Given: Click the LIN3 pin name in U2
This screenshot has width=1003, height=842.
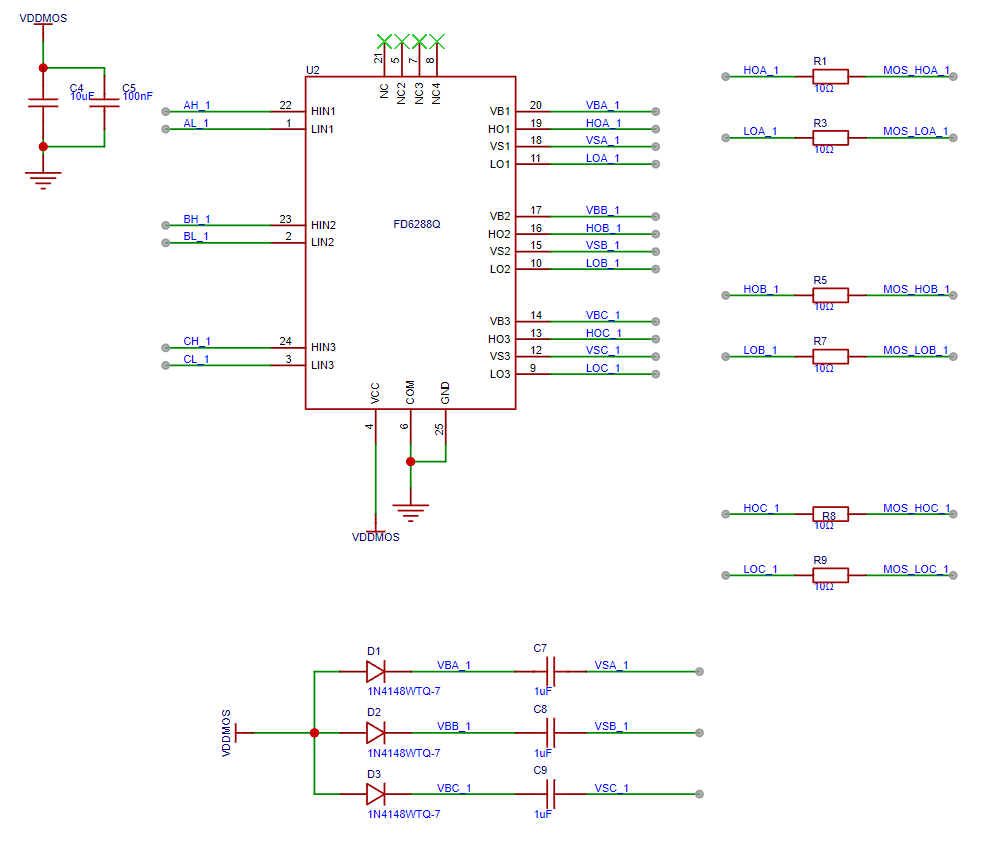Looking at the screenshot, I should (x=322, y=365).
